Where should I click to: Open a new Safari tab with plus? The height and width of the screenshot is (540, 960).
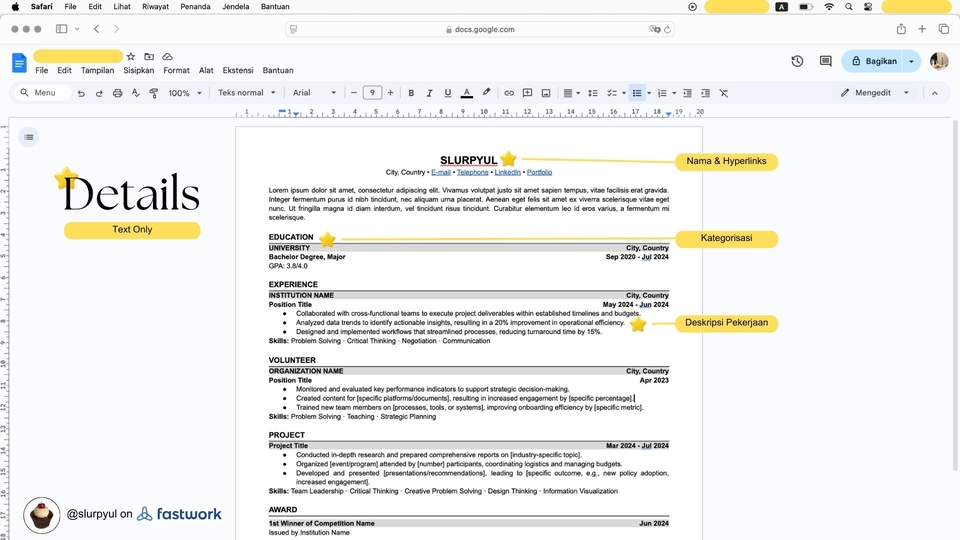tap(922, 29)
